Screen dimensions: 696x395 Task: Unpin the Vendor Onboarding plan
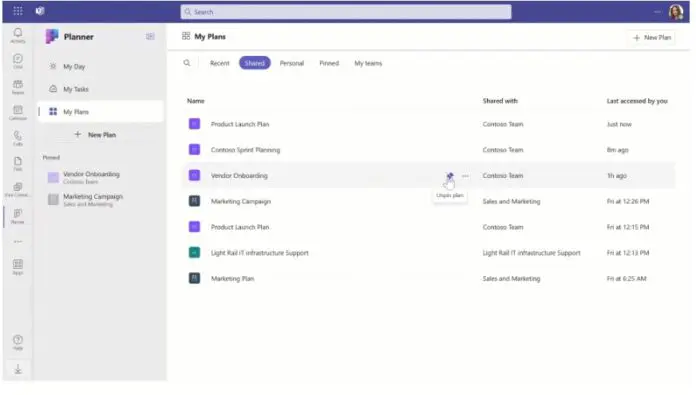point(450,176)
